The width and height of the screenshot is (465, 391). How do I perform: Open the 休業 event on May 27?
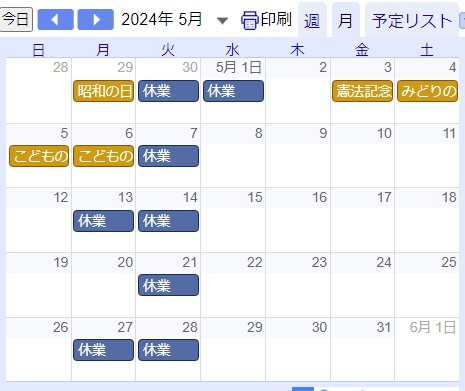click(104, 350)
